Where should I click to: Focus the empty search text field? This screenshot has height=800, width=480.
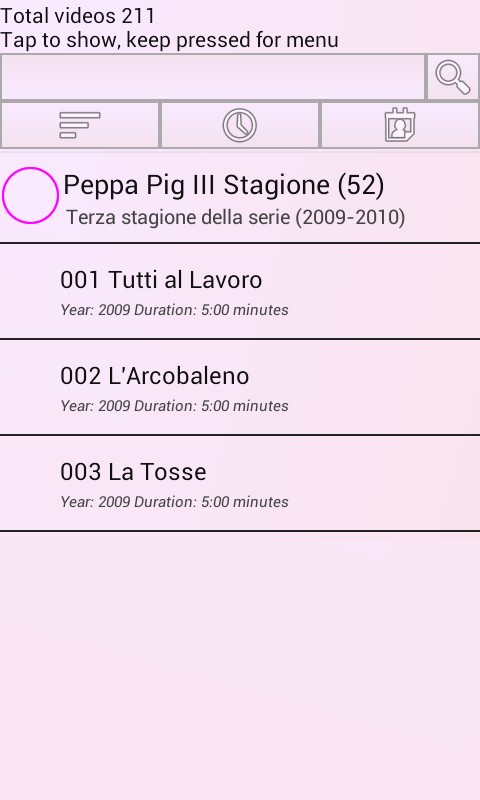tap(213, 77)
